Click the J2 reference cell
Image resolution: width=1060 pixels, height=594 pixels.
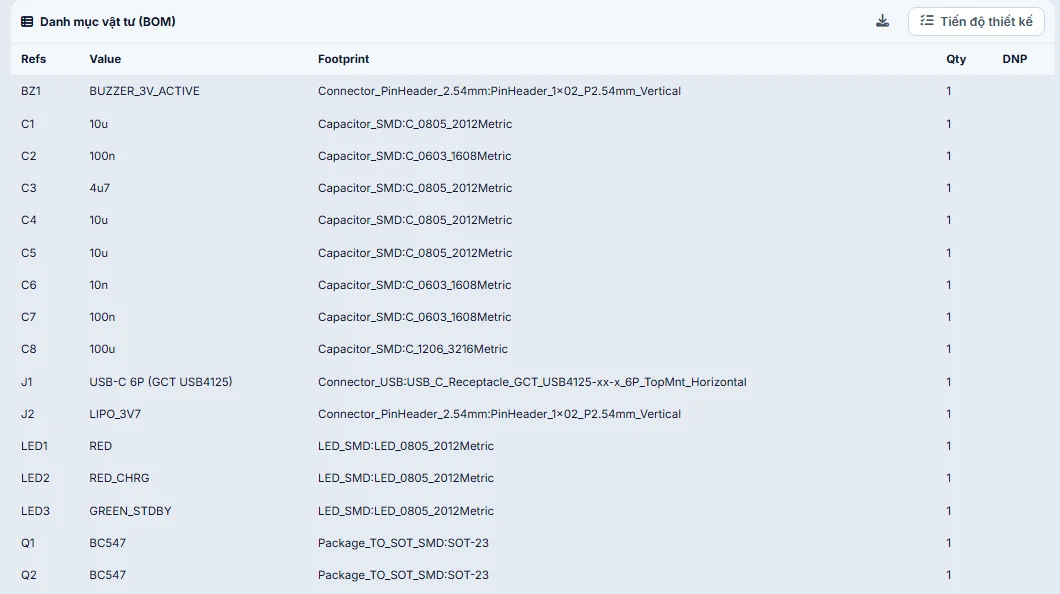[27, 414]
